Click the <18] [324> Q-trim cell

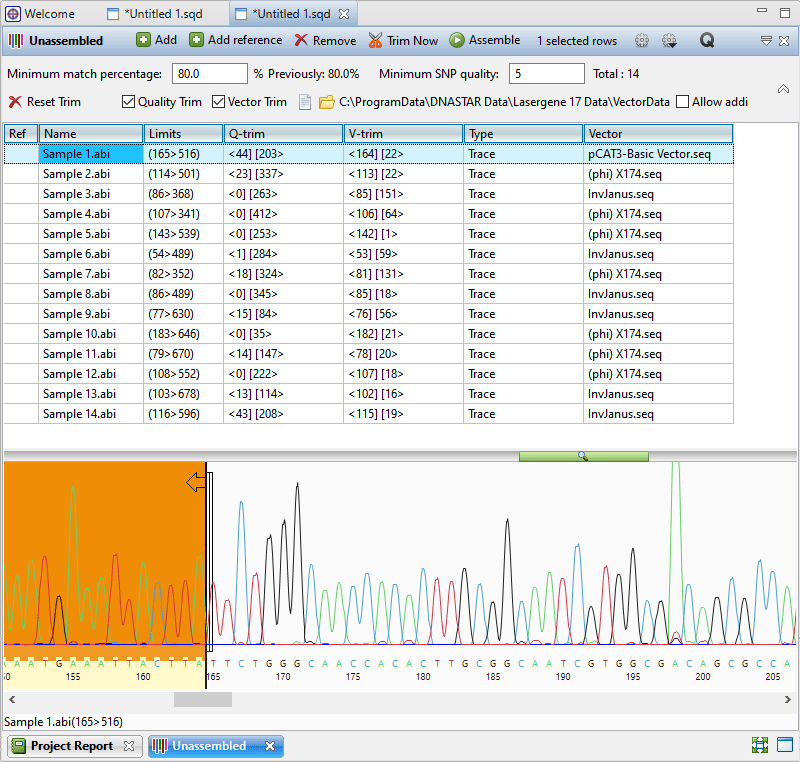pyautogui.click(x=283, y=274)
